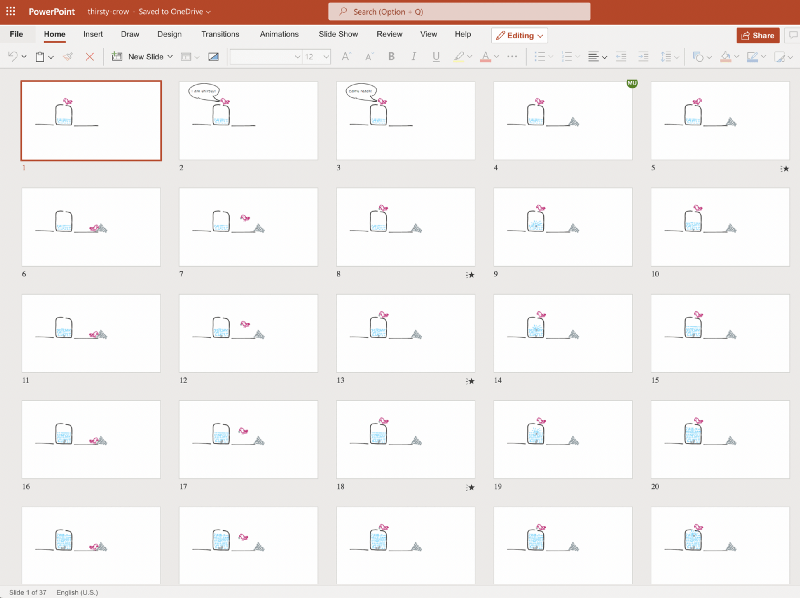Click the Comments icon beside Share

[x=790, y=35]
